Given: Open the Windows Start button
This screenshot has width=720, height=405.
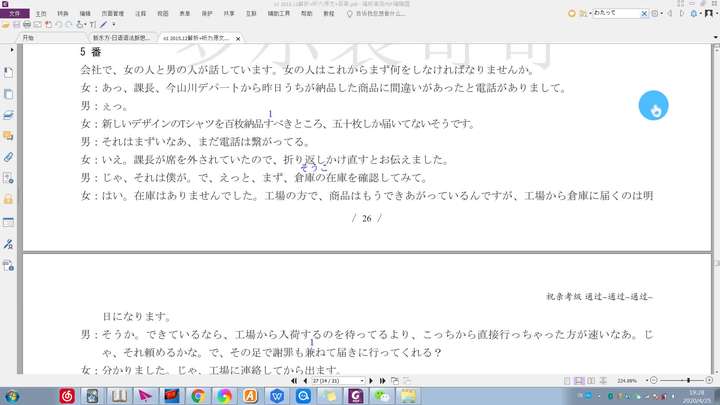Looking at the screenshot, I should click(12, 396).
